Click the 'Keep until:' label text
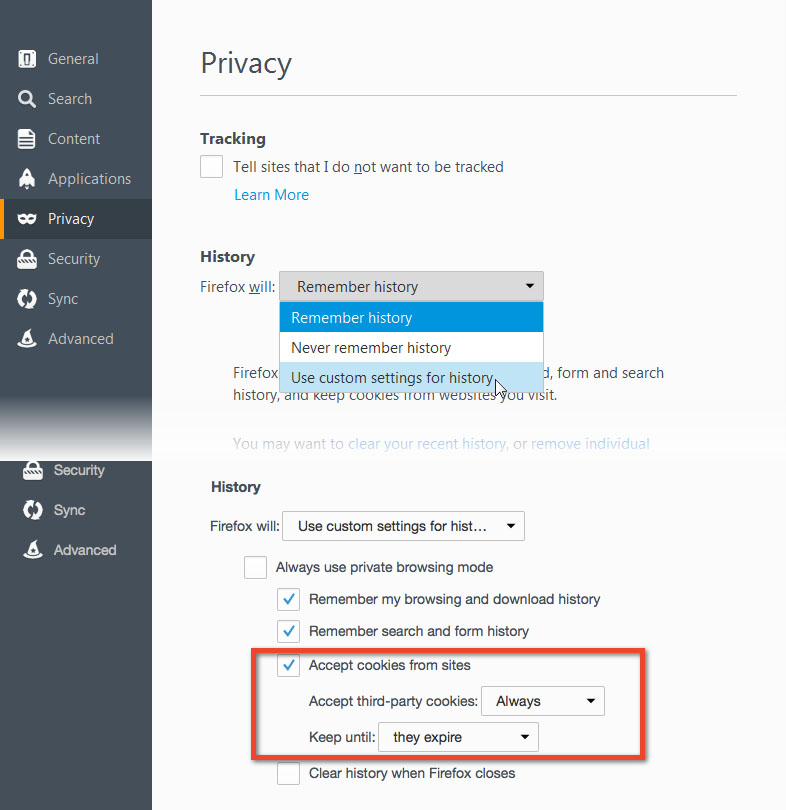786x810 pixels. coord(342,737)
